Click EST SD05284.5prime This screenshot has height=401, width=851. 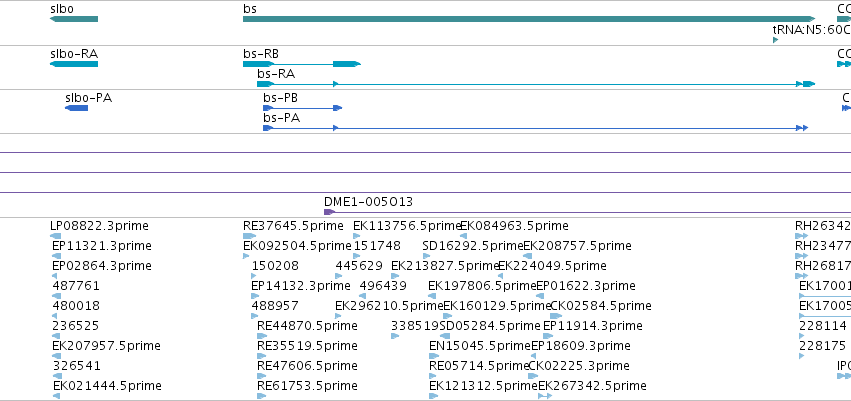click(x=490, y=326)
